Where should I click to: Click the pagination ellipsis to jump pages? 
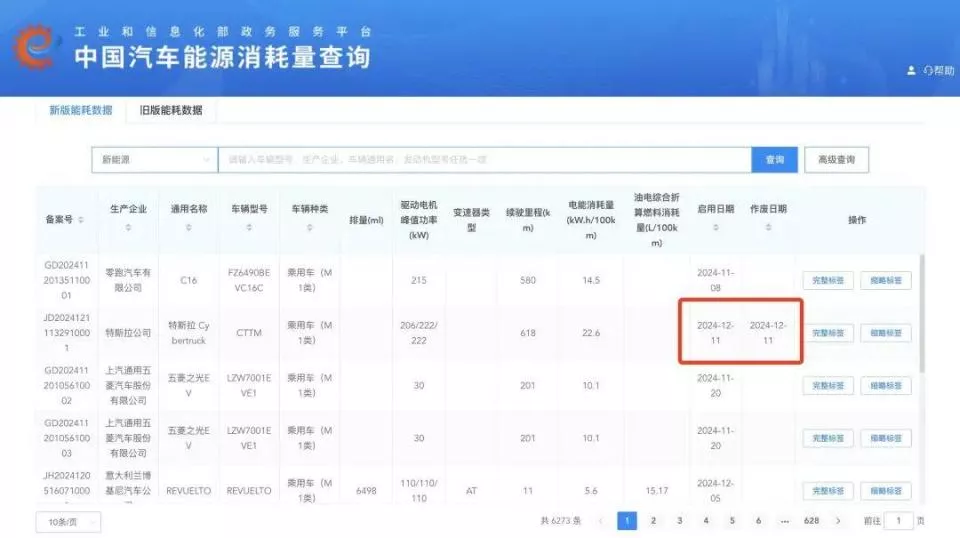784,521
